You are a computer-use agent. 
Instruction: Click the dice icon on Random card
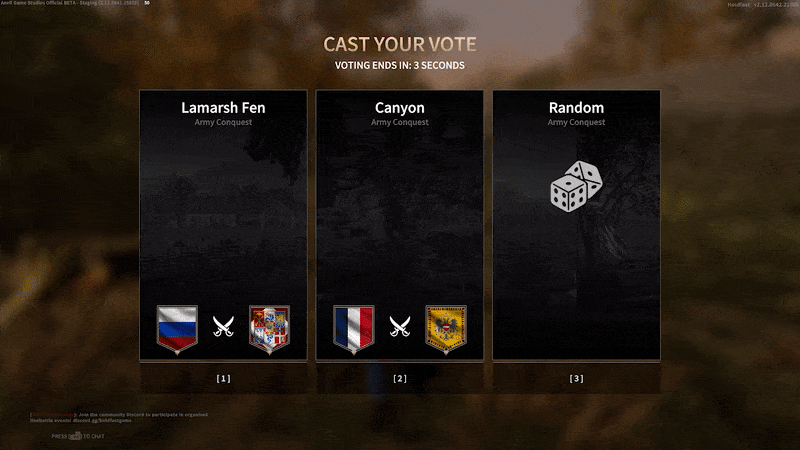point(577,186)
